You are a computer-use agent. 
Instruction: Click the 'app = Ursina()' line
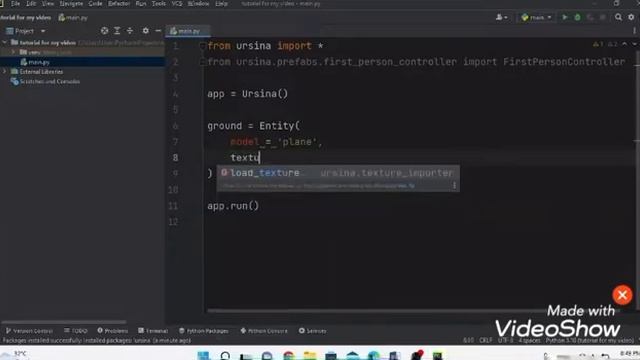247,94
